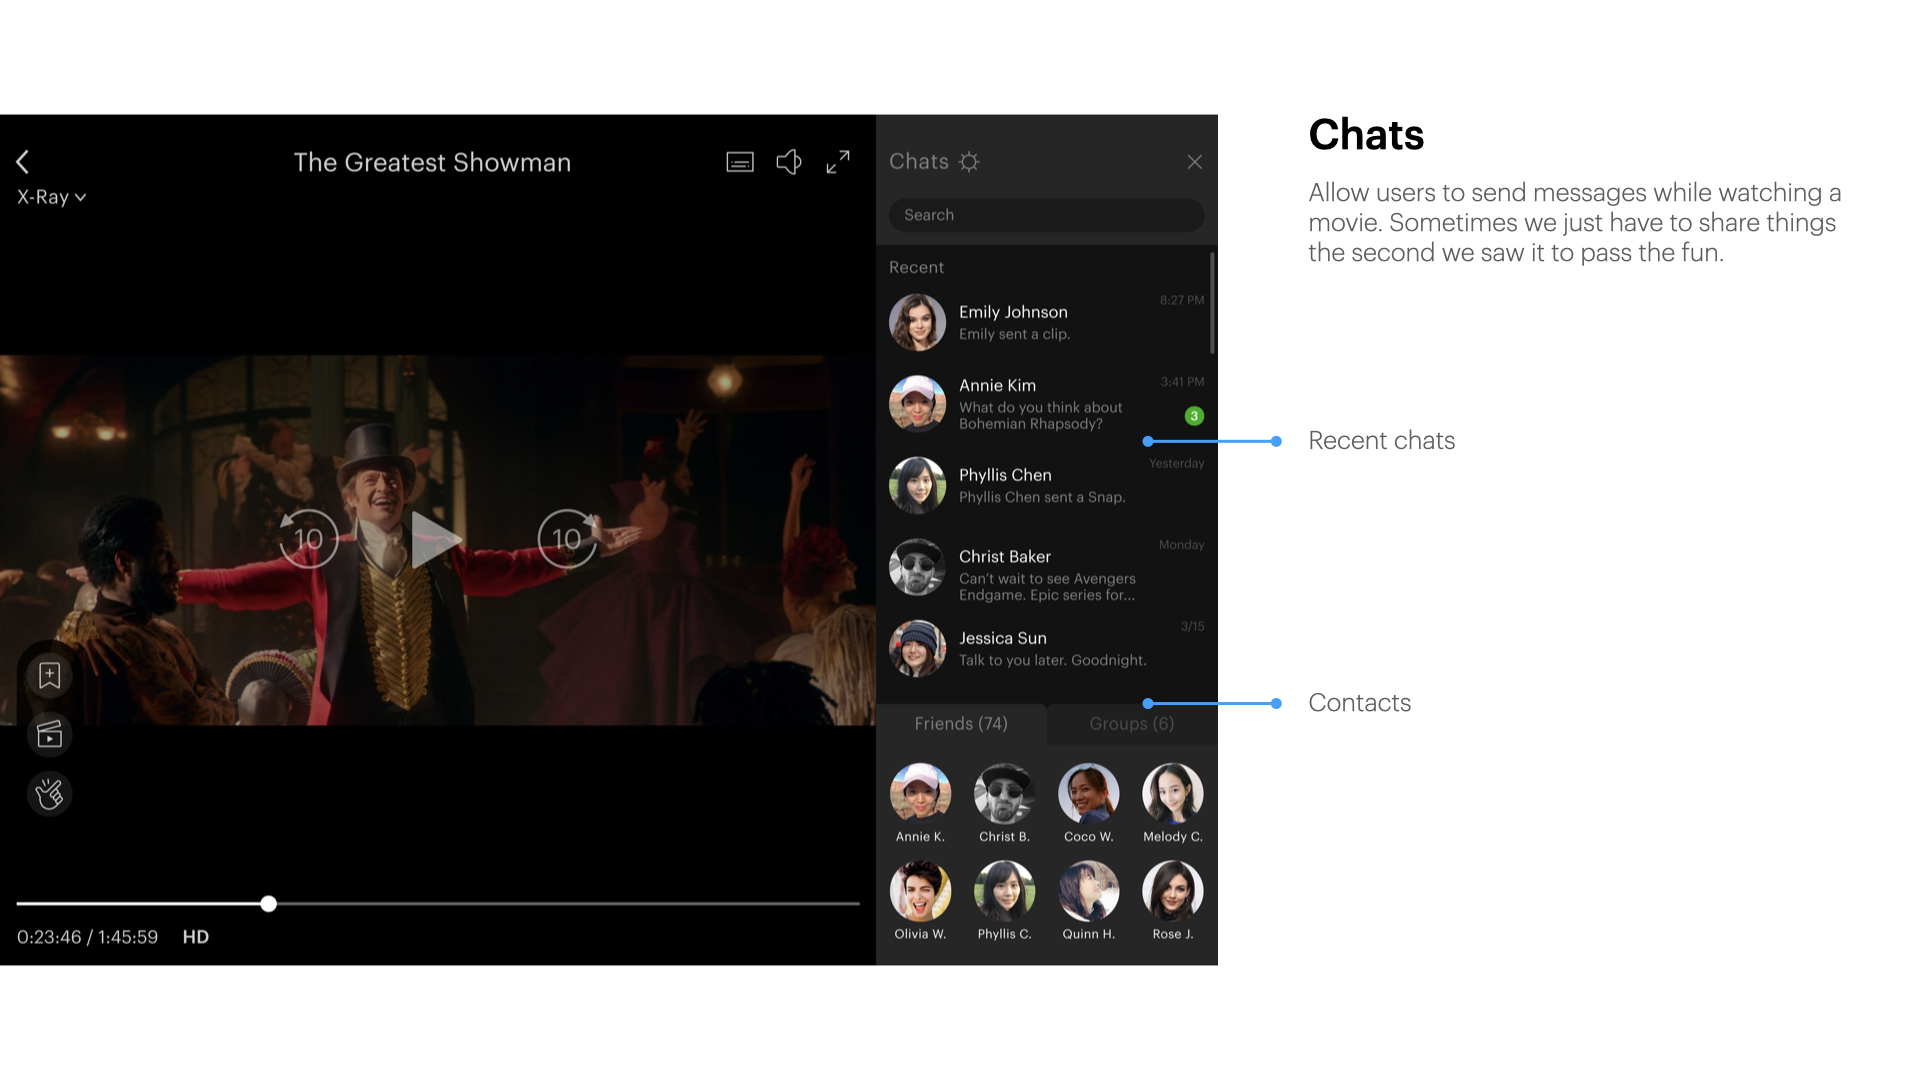Open Annie Kim's conversation
This screenshot has height=1080, width=1920.
click(1046, 403)
